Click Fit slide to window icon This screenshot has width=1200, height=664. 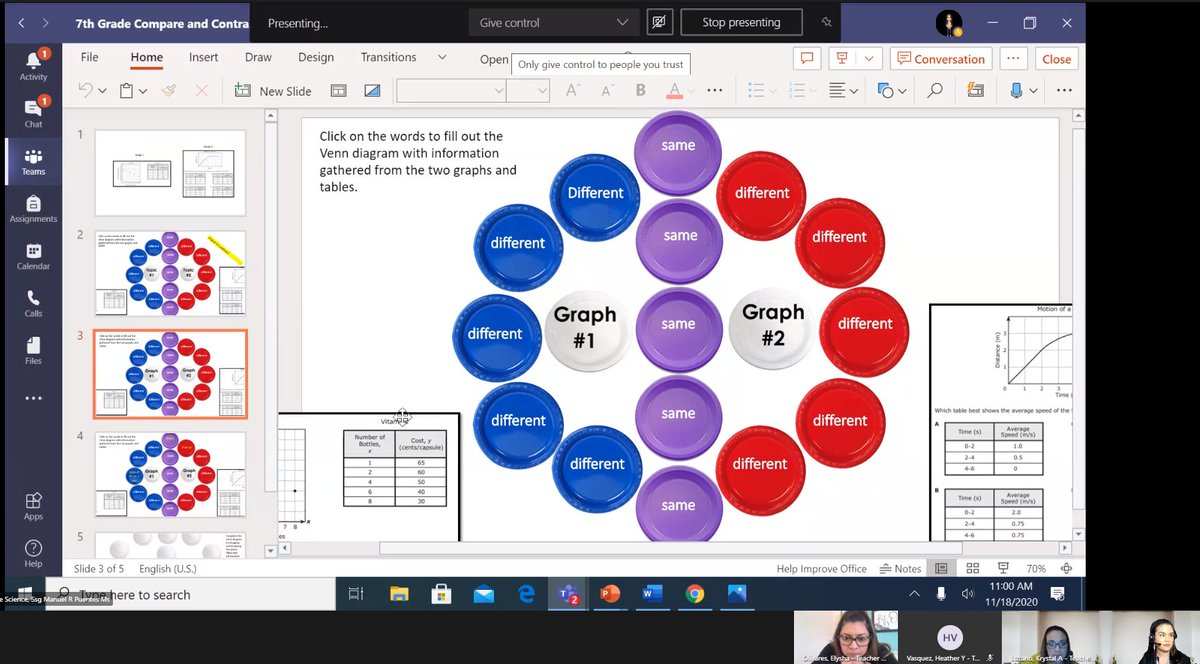(1066, 569)
